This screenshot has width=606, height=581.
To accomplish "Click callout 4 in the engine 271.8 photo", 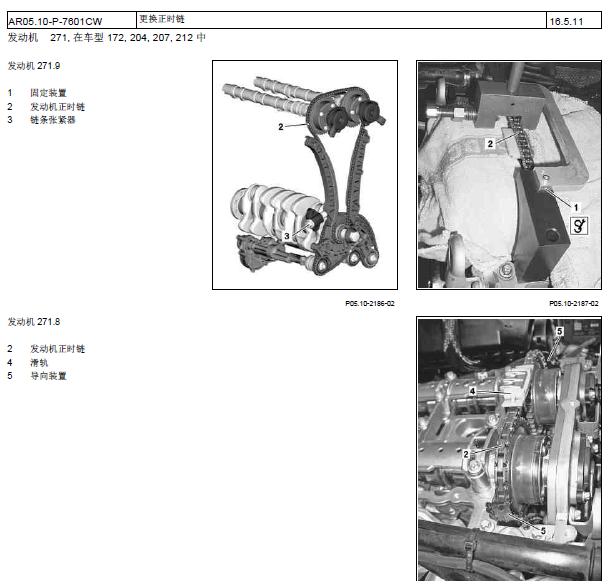I will (472, 391).
